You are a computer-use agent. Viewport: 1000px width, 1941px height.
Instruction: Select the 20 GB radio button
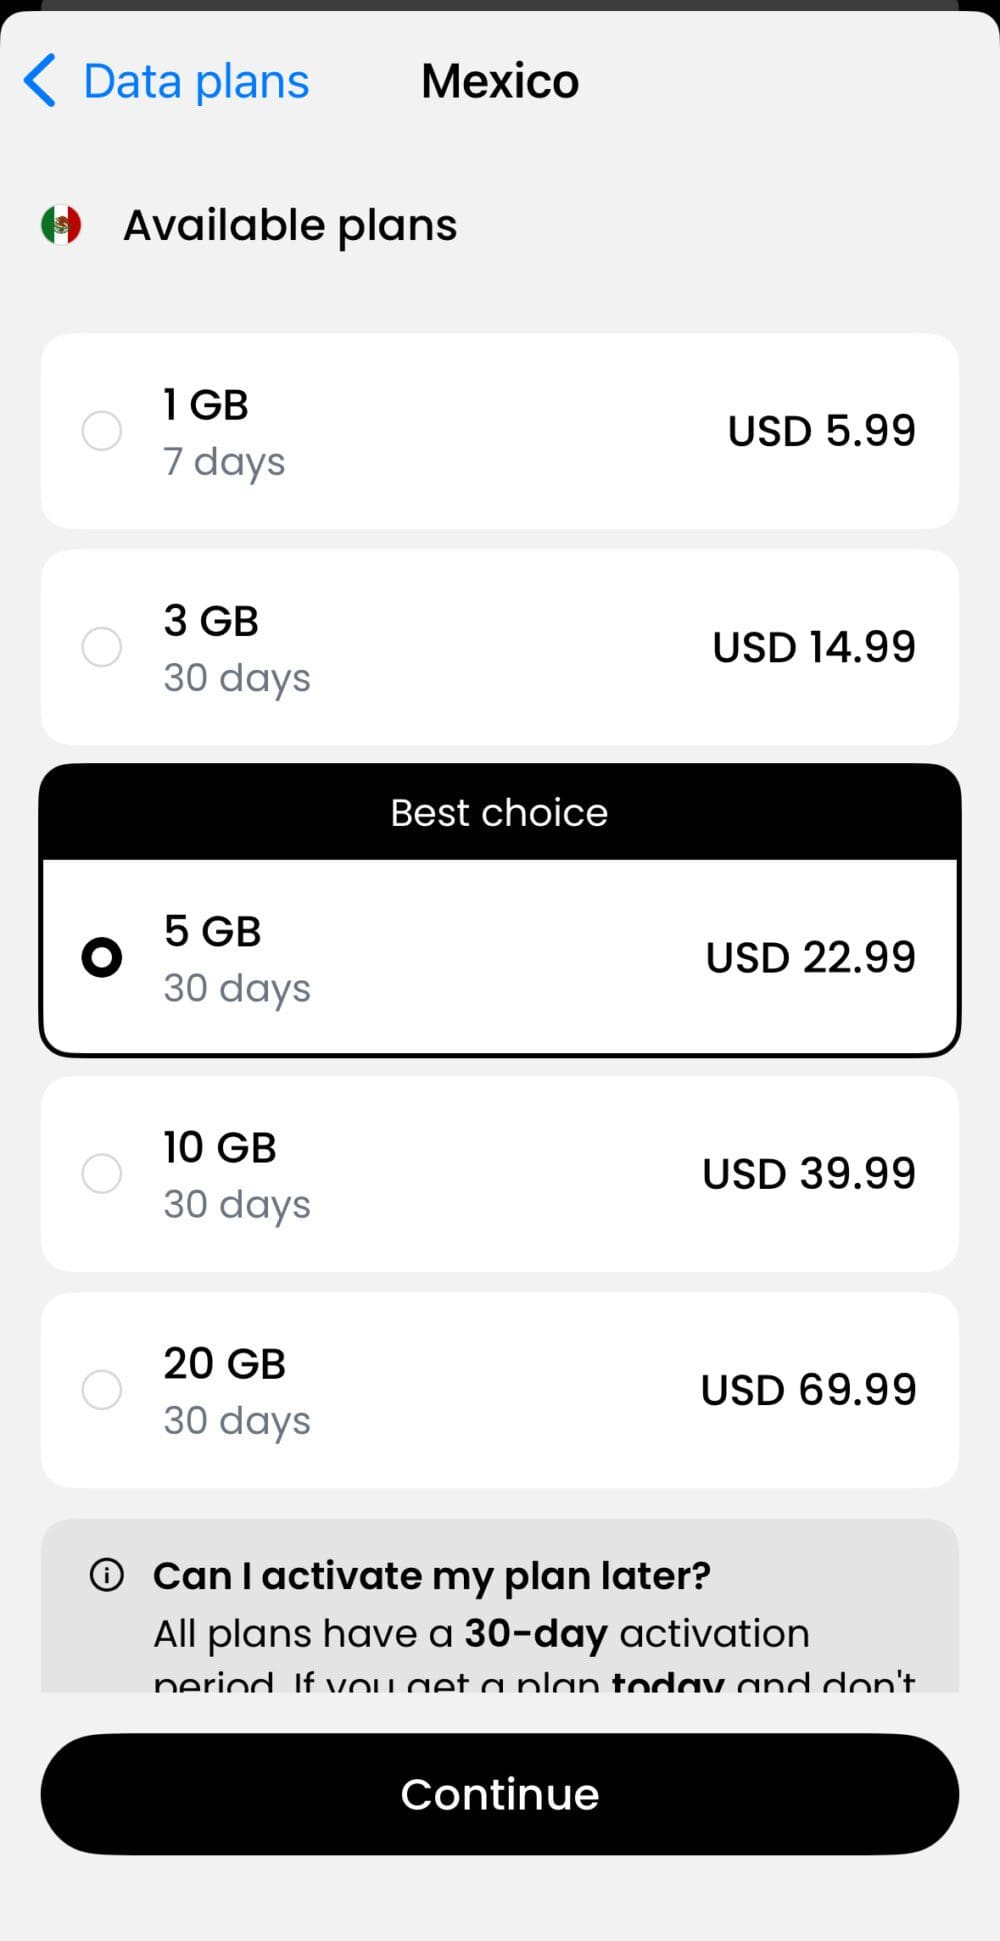coord(102,1389)
